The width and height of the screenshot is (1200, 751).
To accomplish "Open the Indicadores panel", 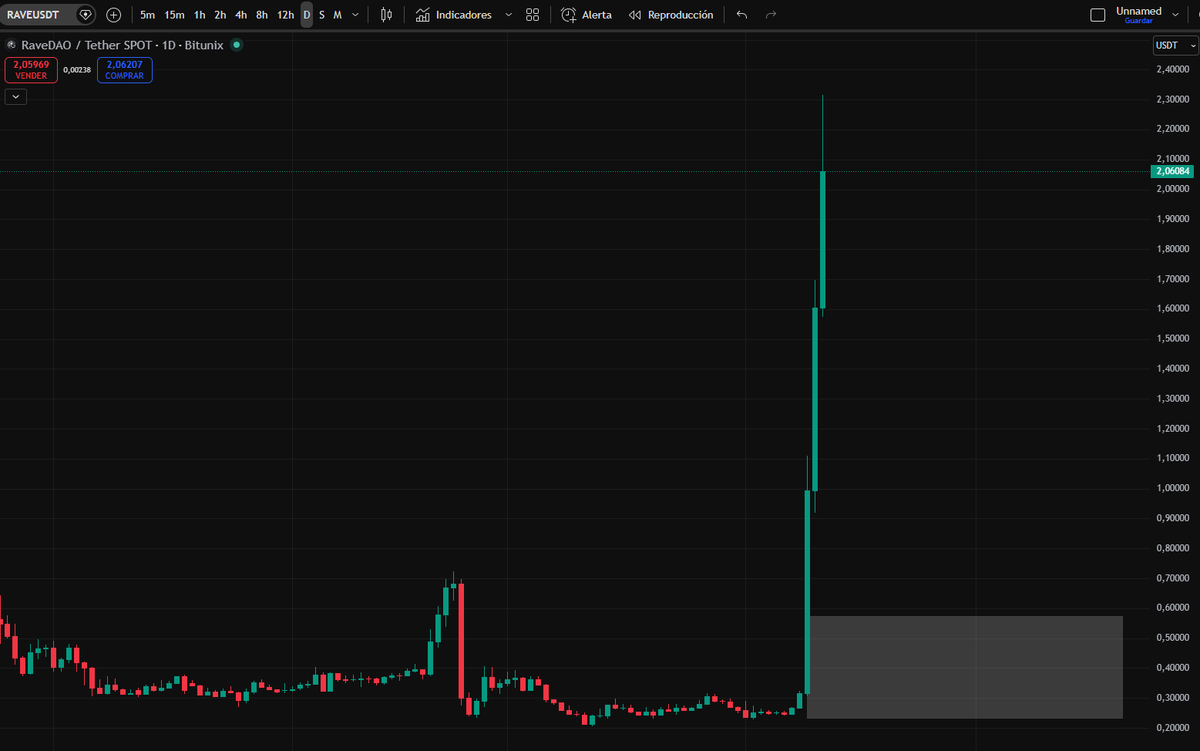I will coord(453,15).
